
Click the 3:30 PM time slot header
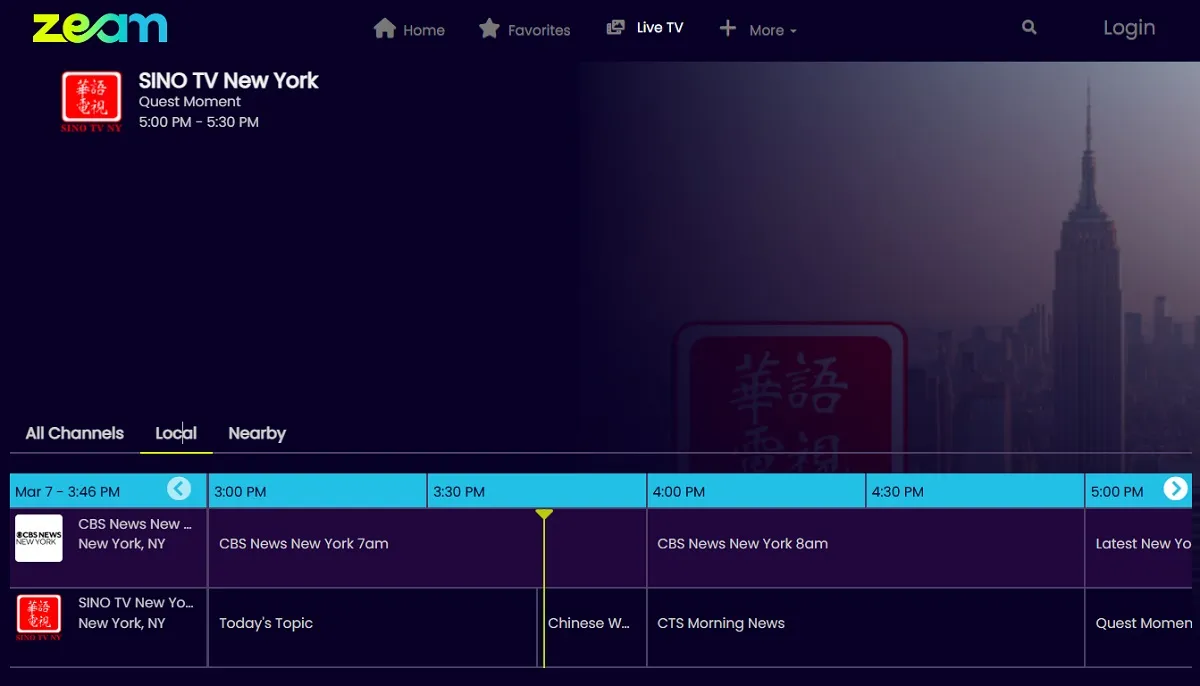(x=537, y=491)
